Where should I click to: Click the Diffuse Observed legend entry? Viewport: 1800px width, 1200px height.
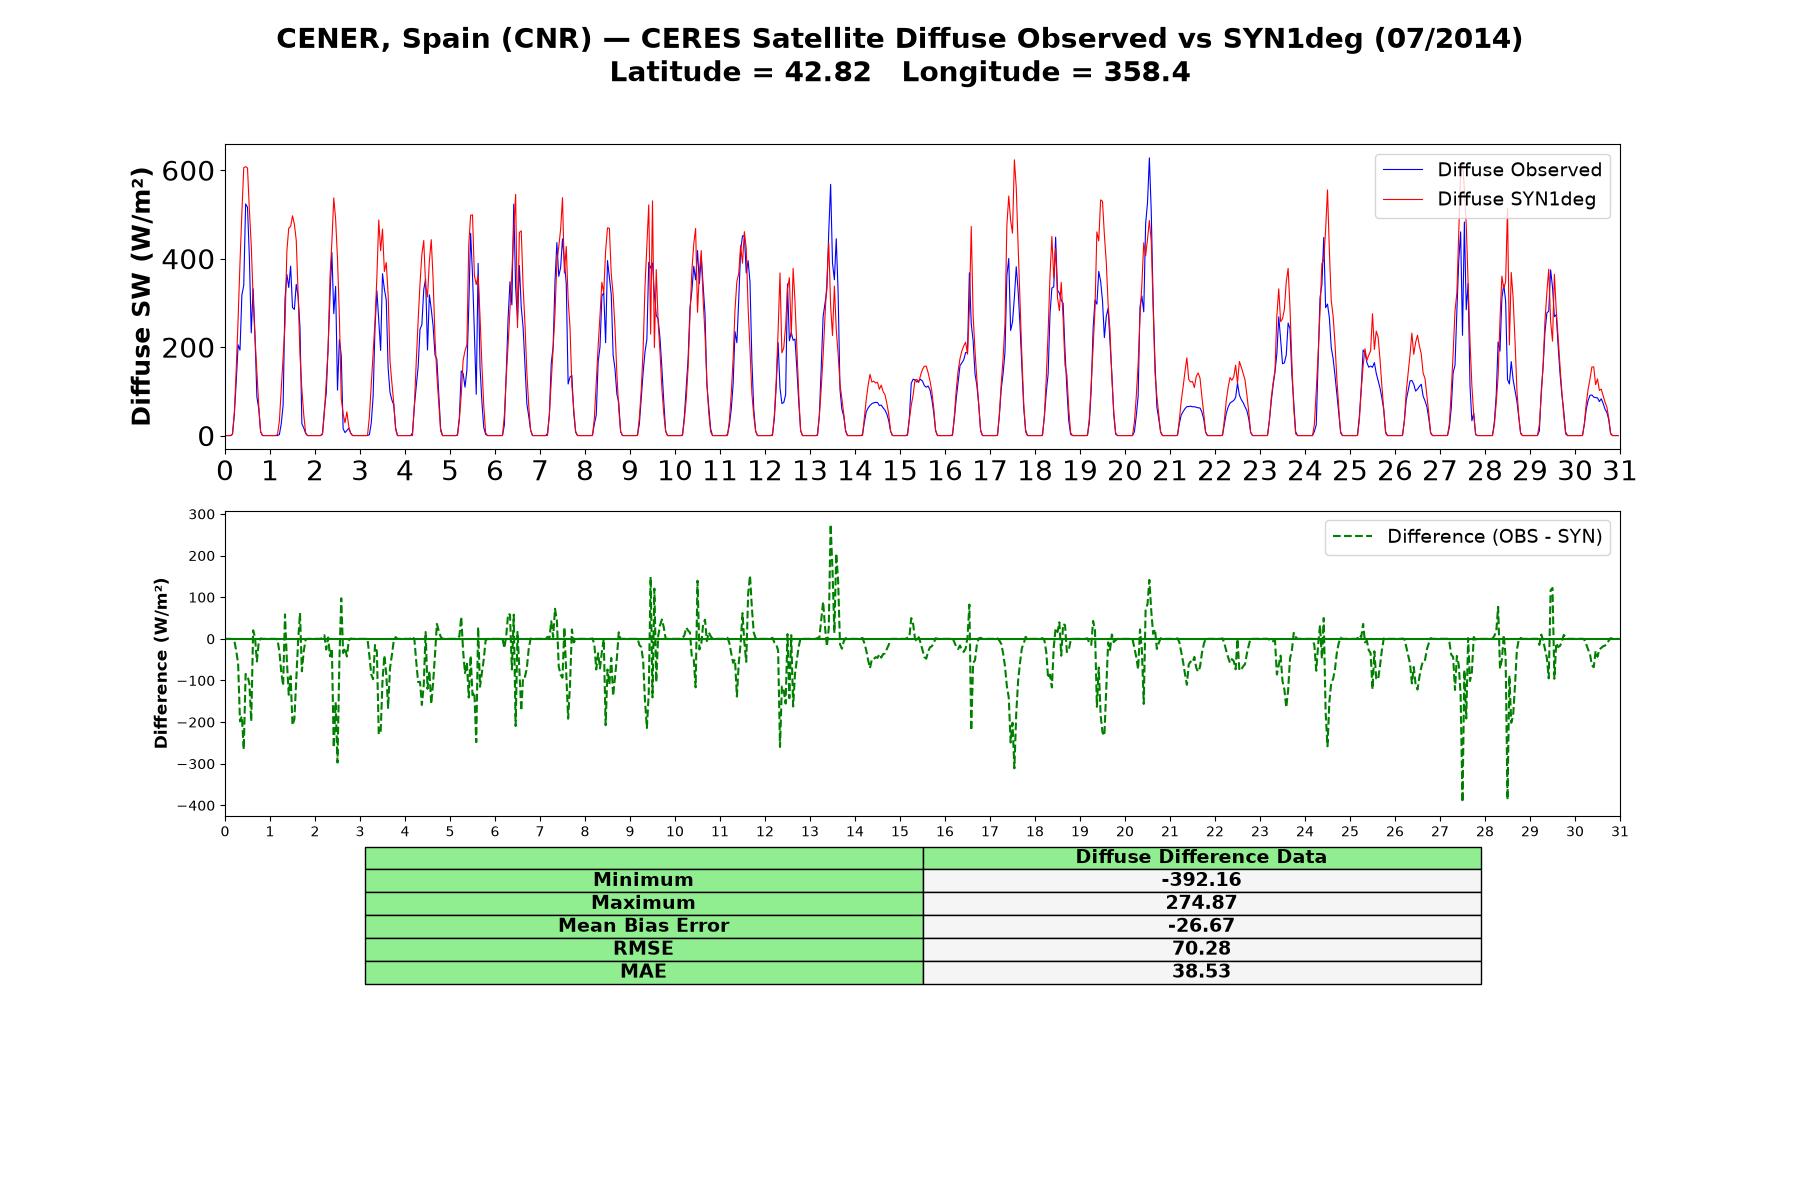point(1492,170)
